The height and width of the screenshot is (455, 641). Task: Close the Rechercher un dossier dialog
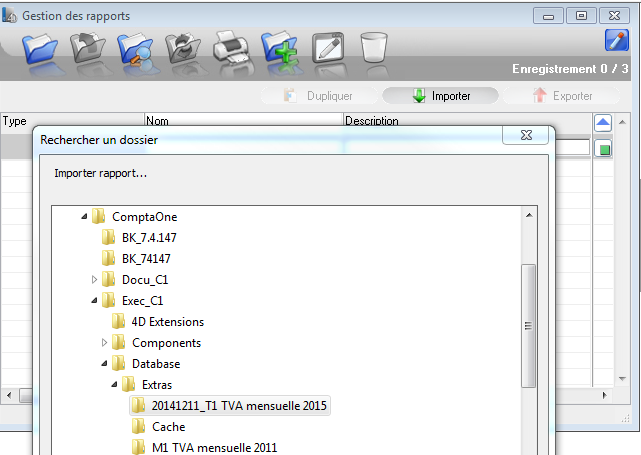click(526, 135)
